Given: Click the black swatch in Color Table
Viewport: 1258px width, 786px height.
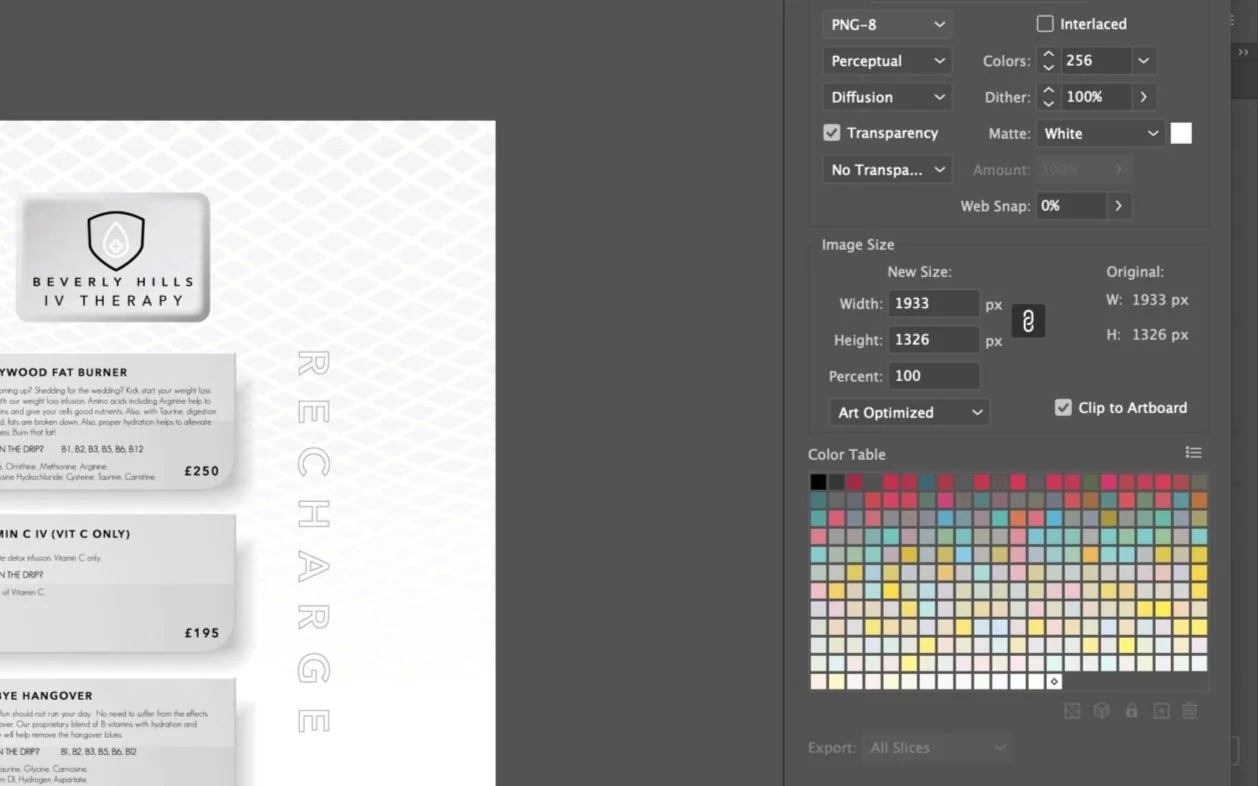Looking at the screenshot, I should coord(818,482).
